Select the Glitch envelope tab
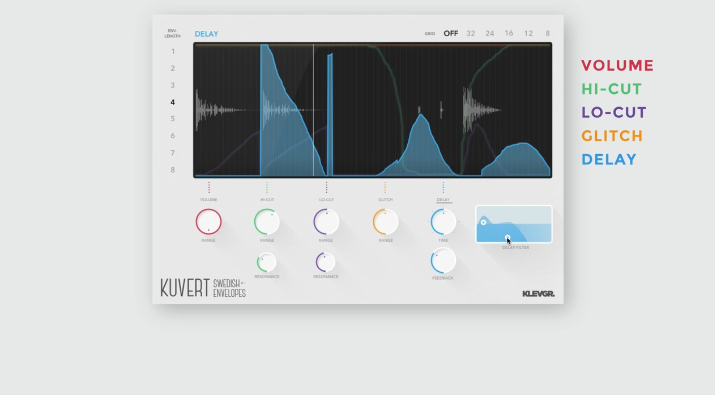This screenshot has height=395, width=715. (385, 199)
